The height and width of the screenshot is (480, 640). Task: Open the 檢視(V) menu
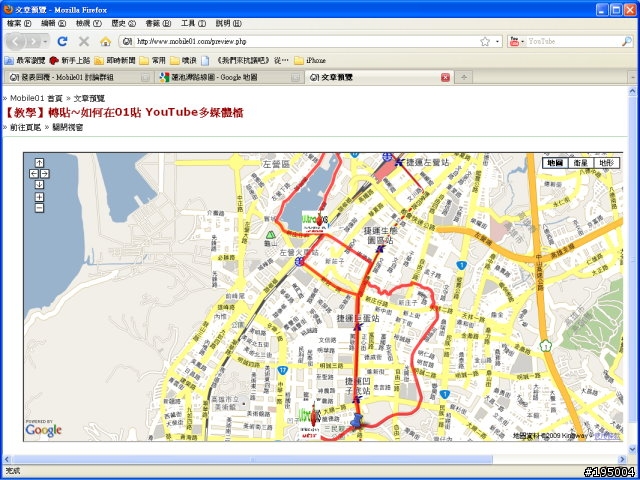89,24
